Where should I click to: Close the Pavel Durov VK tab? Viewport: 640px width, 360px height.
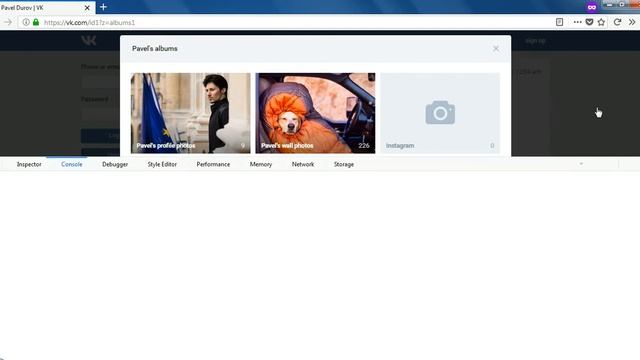pos(87,8)
